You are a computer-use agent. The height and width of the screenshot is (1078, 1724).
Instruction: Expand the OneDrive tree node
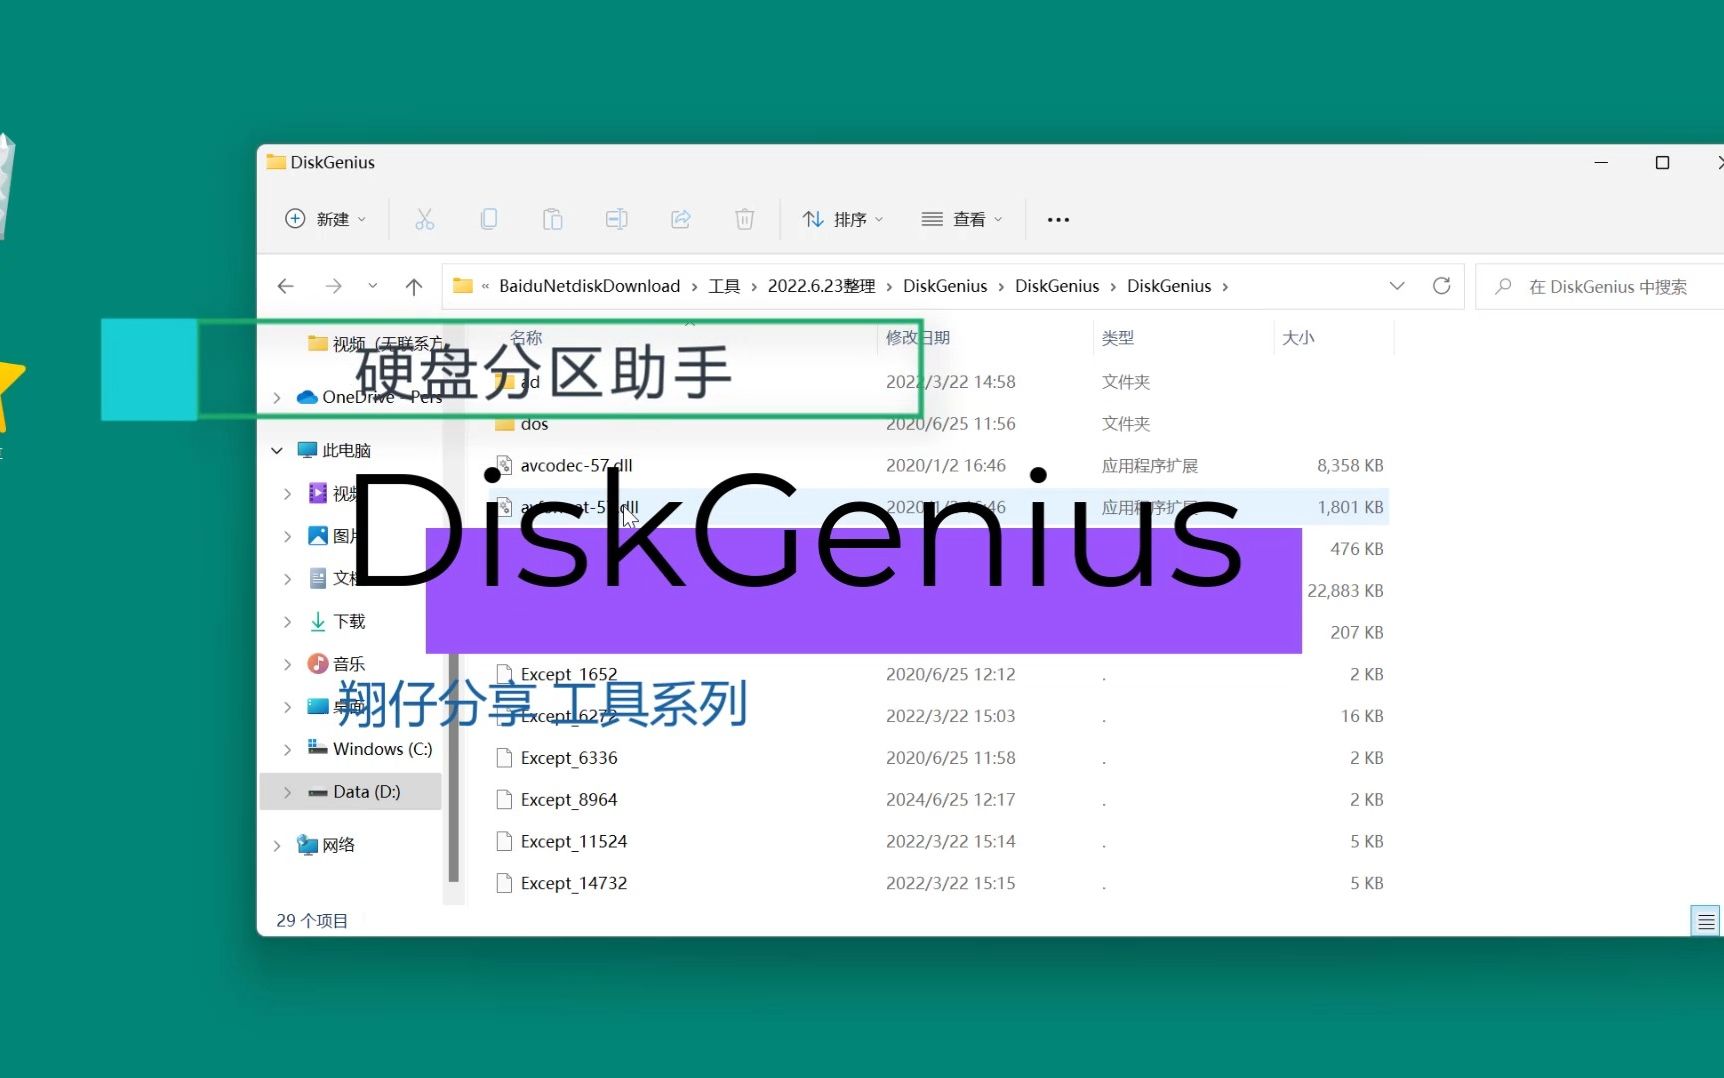pos(277,398)
